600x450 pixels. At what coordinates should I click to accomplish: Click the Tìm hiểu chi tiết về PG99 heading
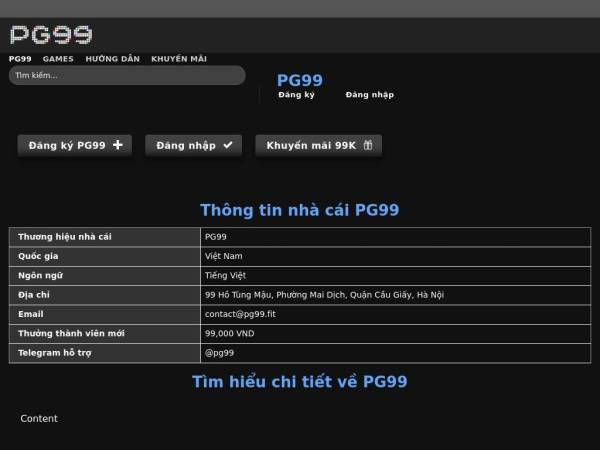pos(300,381)
